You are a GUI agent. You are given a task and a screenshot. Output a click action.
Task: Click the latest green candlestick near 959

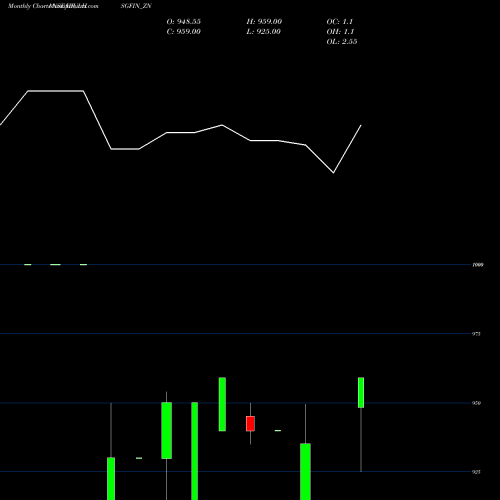pos(361,393)
